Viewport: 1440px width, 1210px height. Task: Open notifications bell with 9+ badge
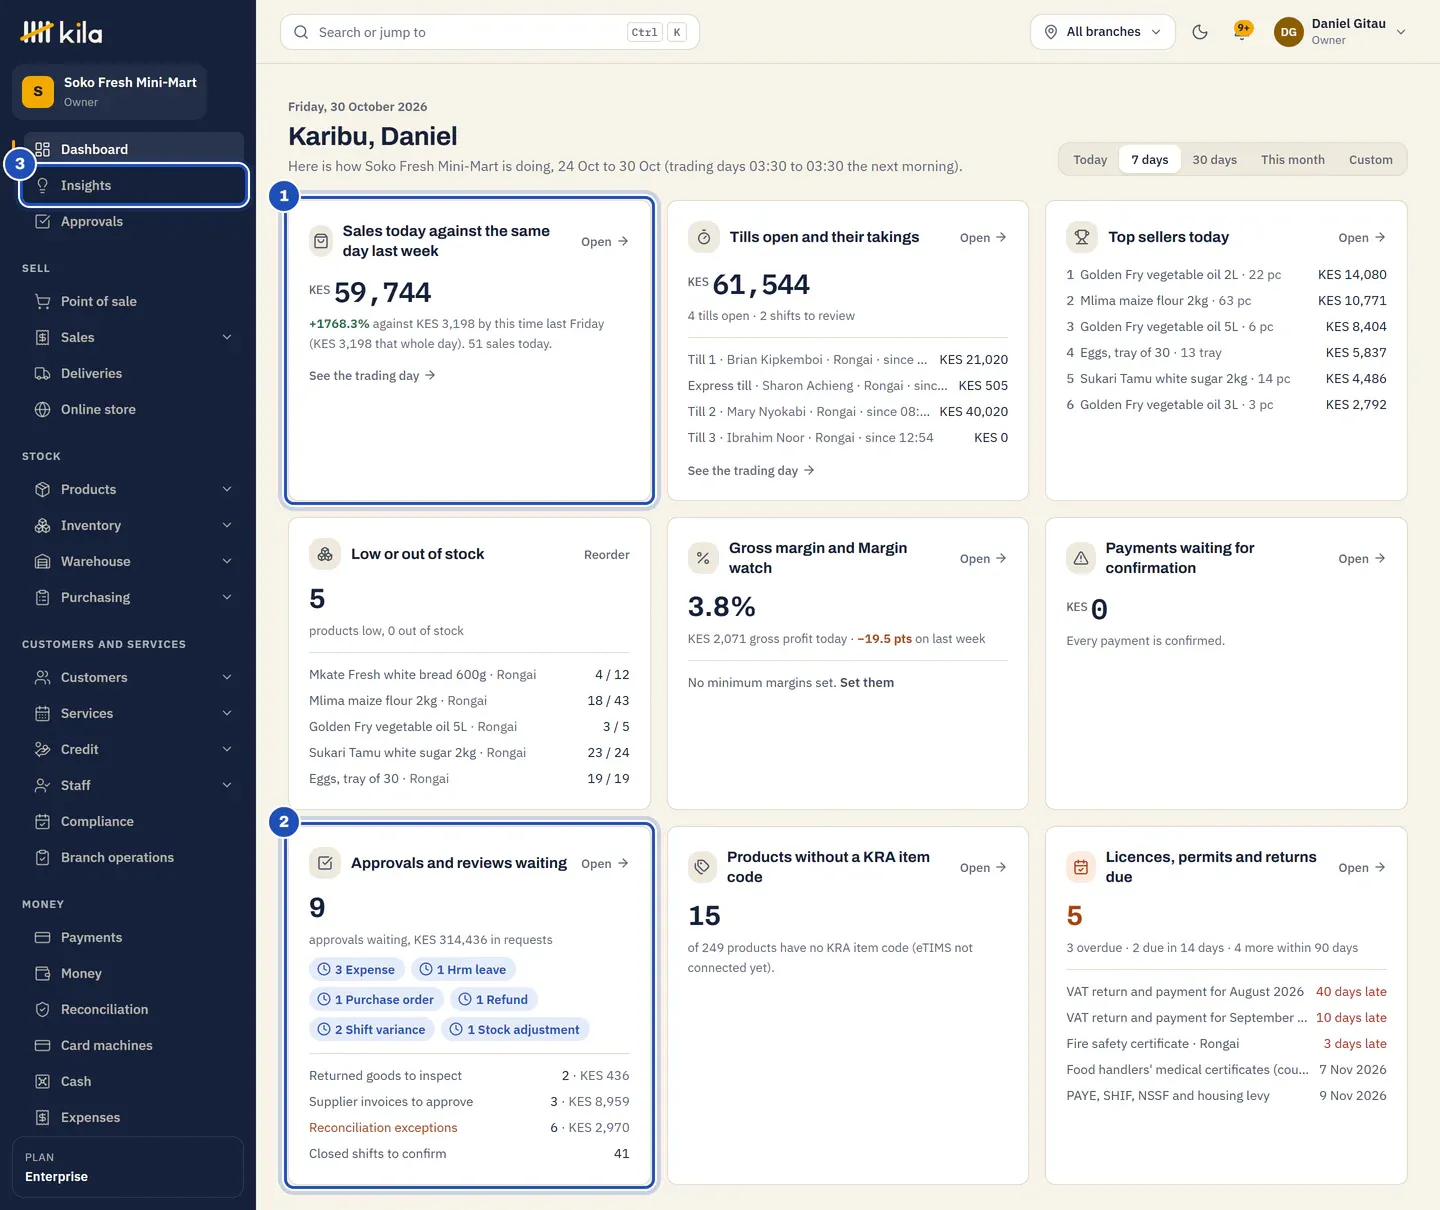[1242, 32]
